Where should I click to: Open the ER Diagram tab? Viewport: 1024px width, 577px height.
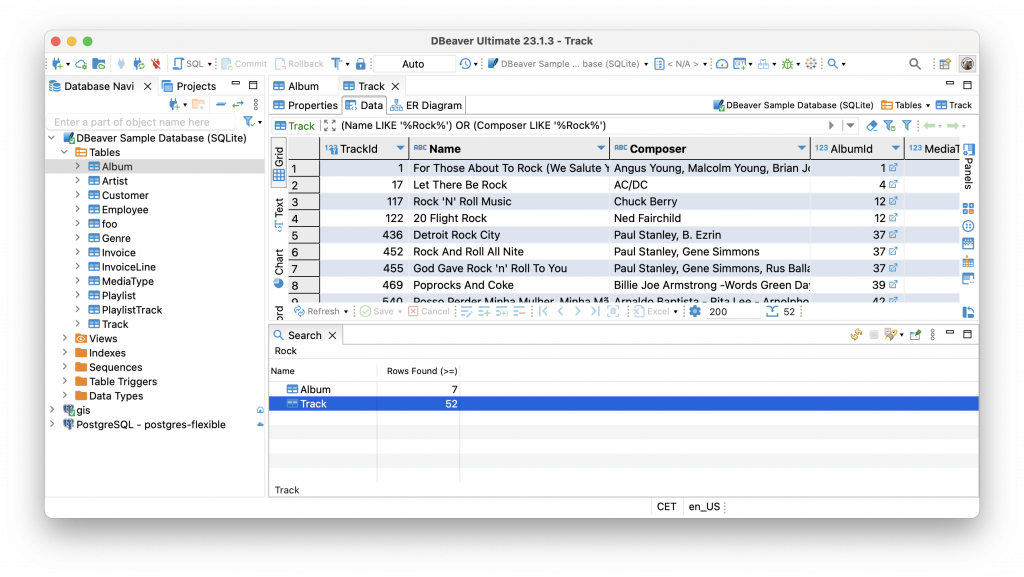(426, 105)
